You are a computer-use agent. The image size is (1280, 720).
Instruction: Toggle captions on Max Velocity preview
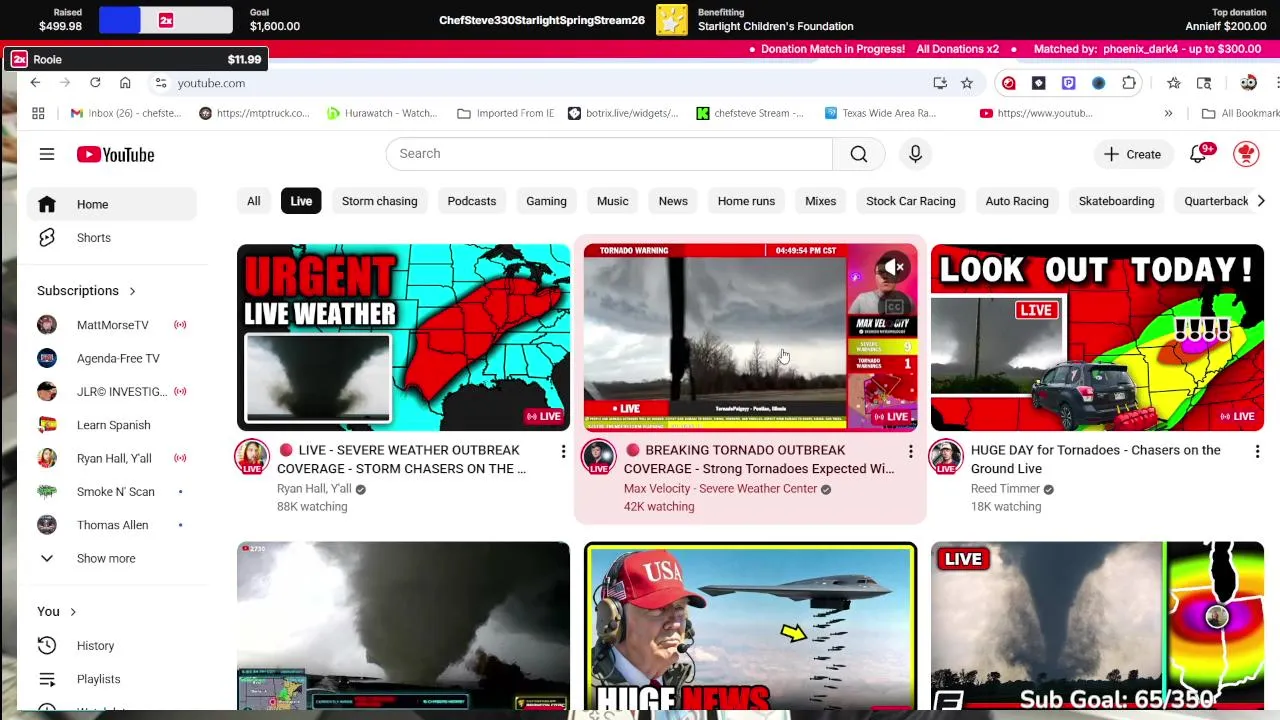pyautogui.click(x=894, y=307)
